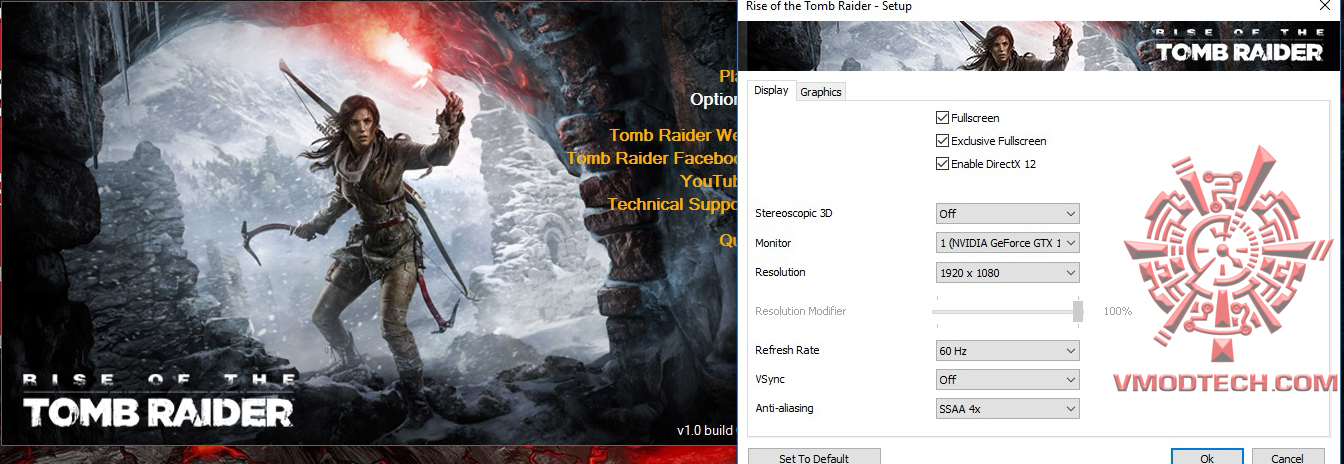
Task: Click the Play entry in the launcher menu
Action: [728, 75]
